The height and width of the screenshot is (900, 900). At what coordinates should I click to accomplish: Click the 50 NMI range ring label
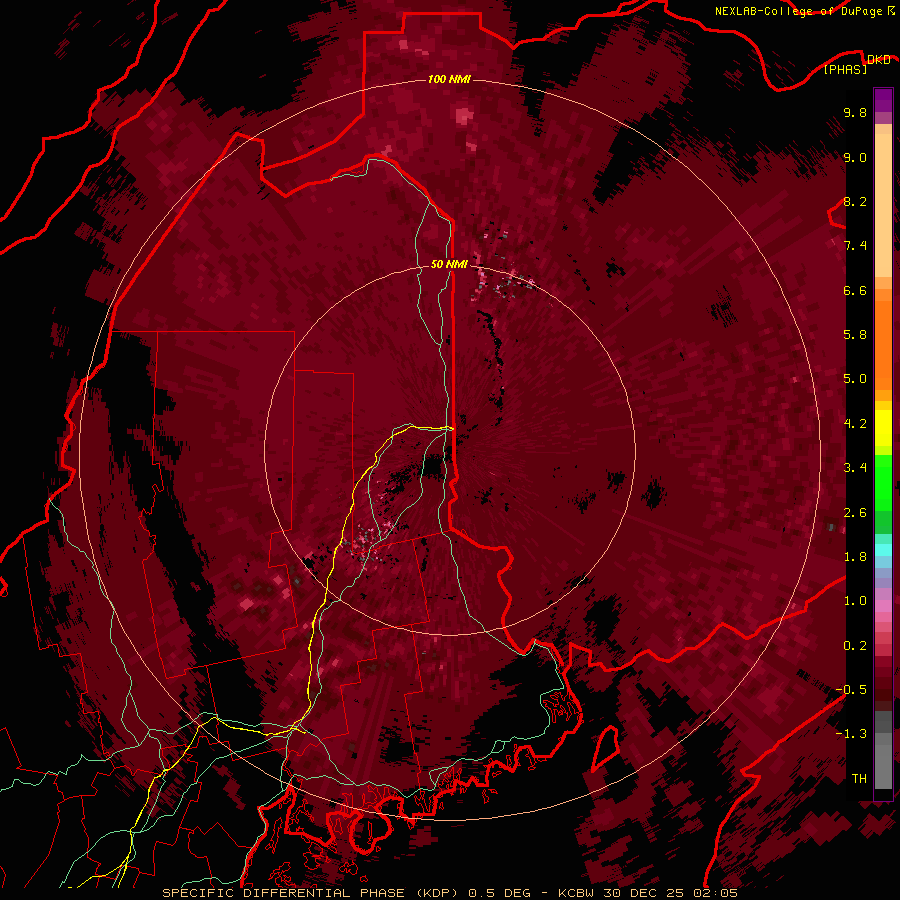[x=449, y=264]
